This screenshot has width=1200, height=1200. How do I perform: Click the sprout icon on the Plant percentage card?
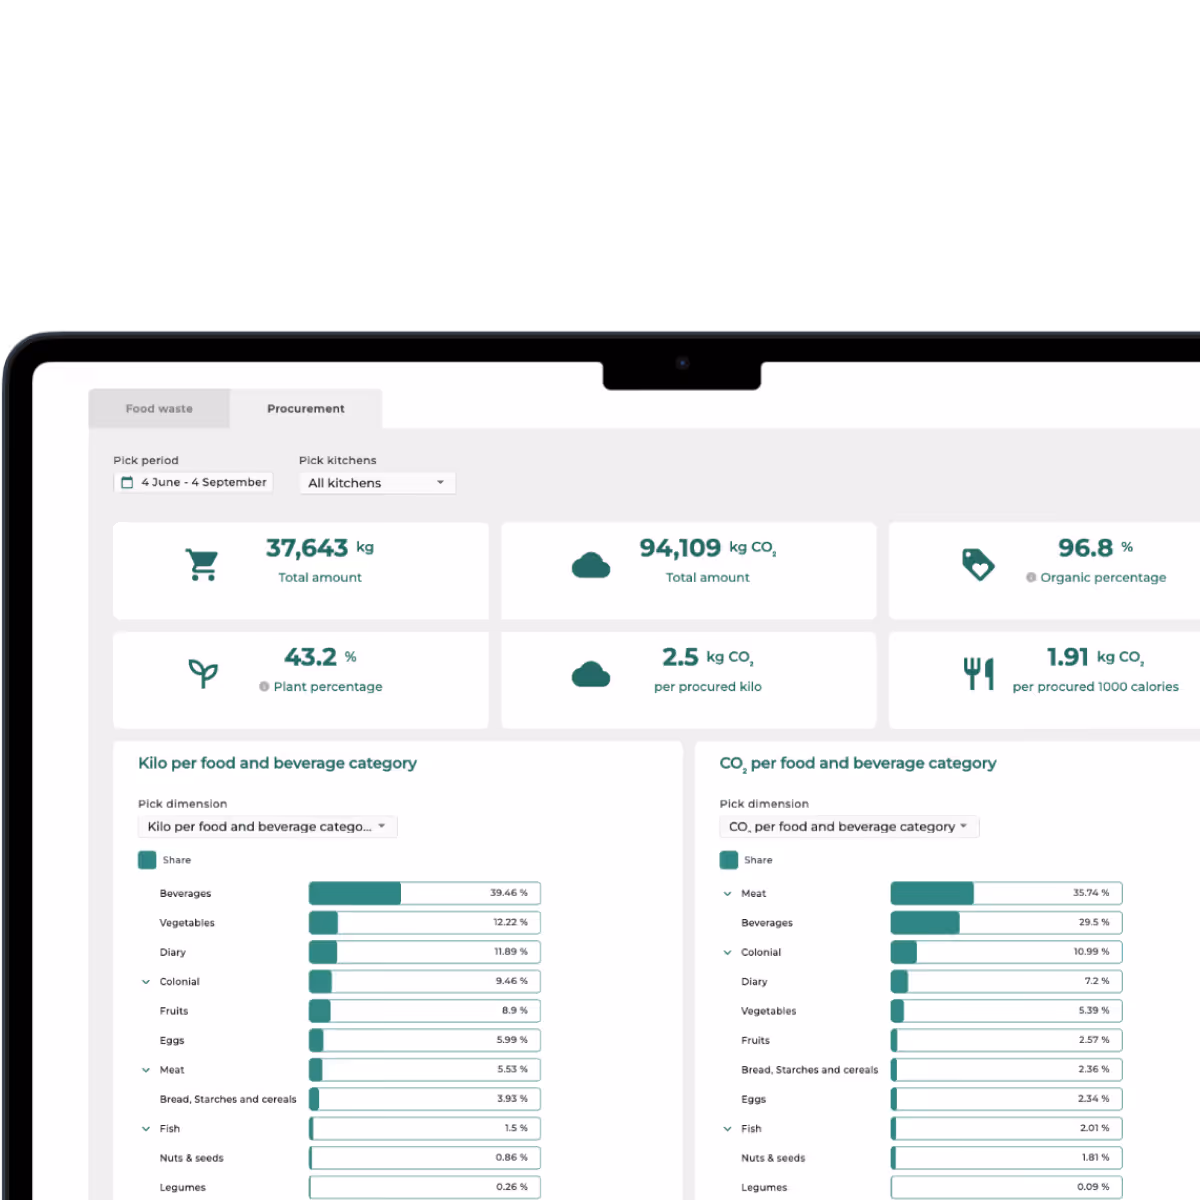point(203,674)
